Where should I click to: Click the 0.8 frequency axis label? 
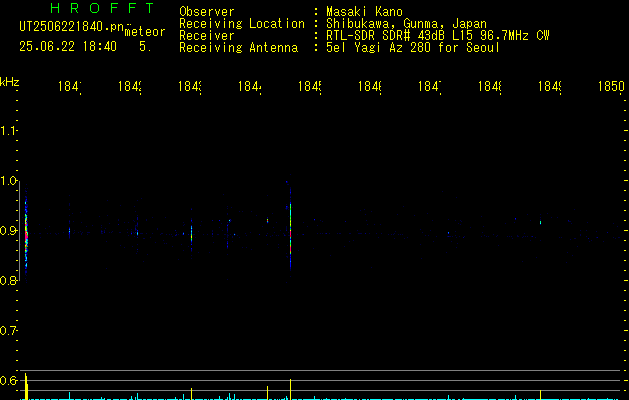(x=8, y=280)
